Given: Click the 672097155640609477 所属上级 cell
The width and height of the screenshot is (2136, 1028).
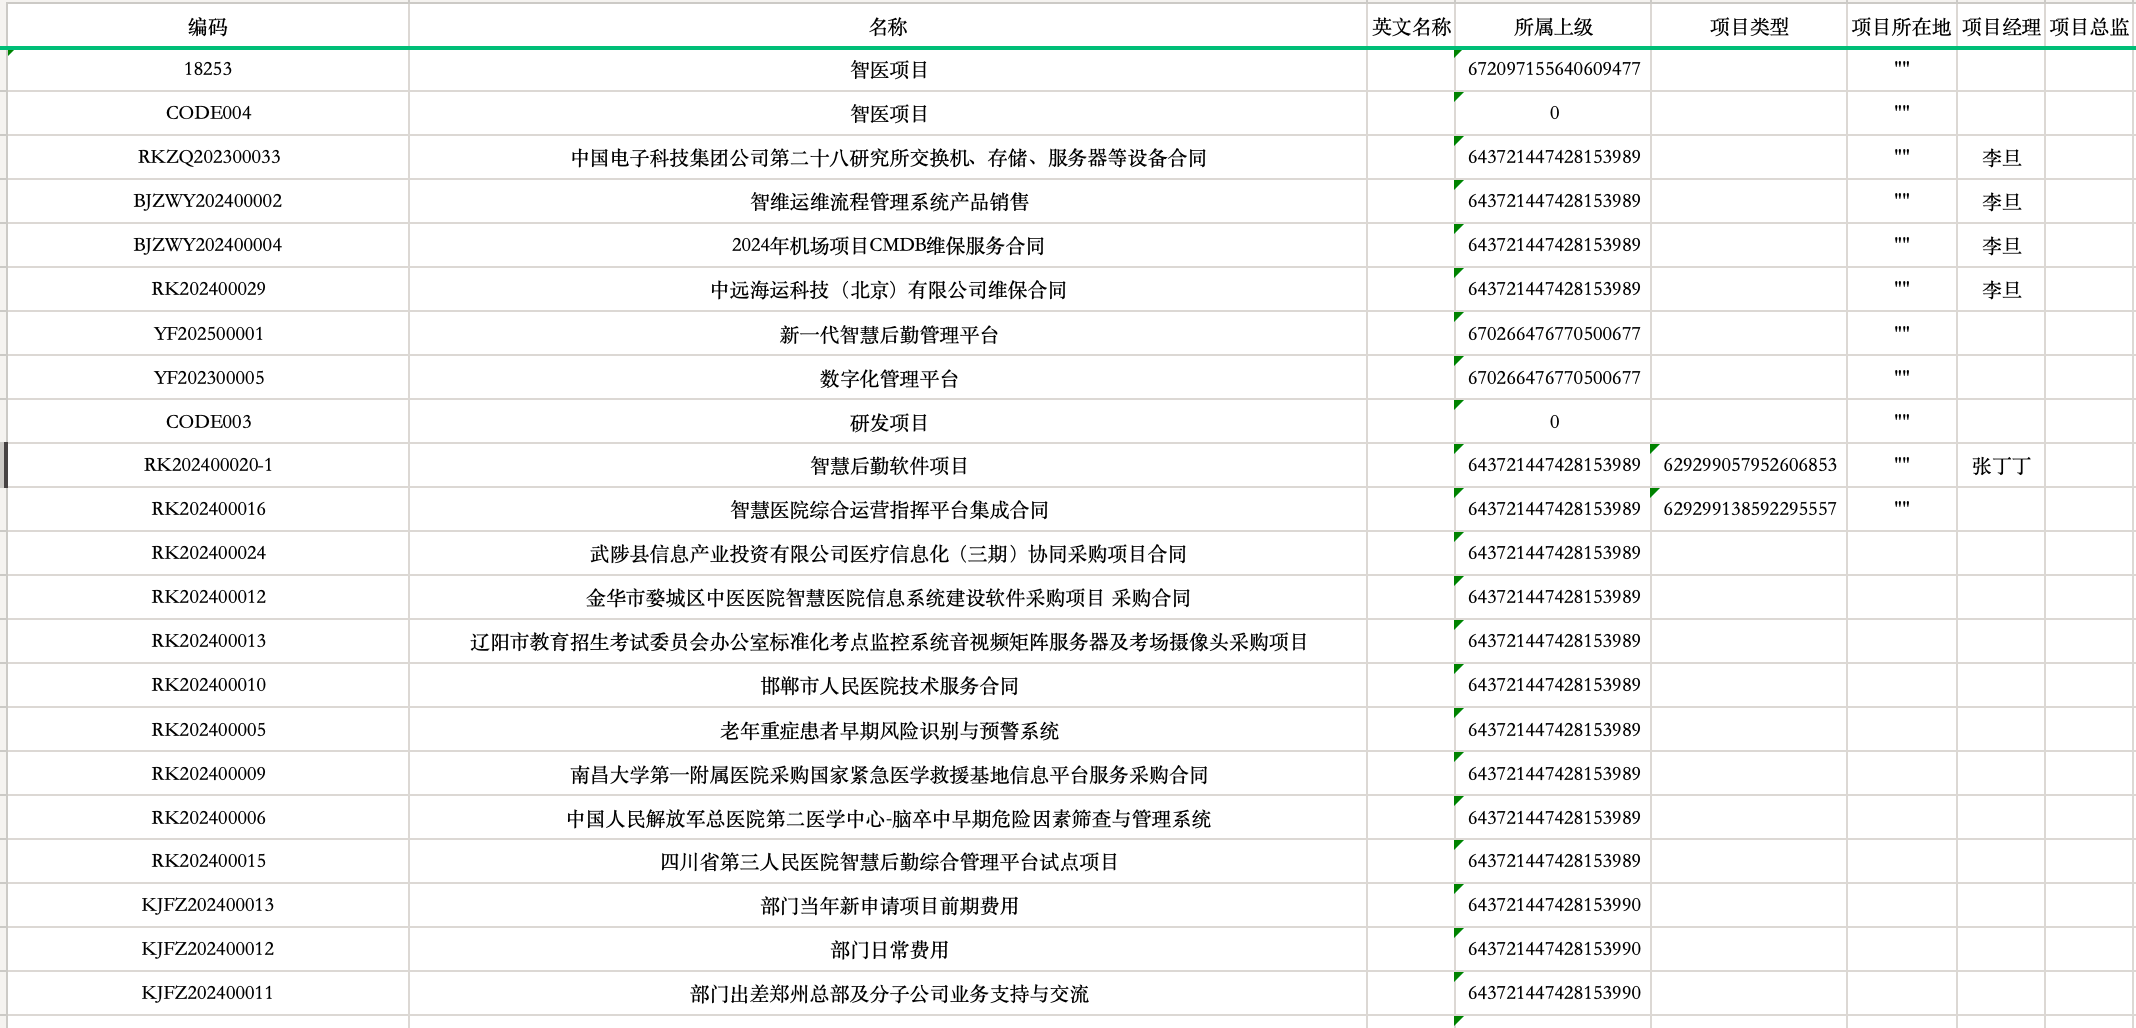Looking at the screenshot, I should [x=1553, y=69].
